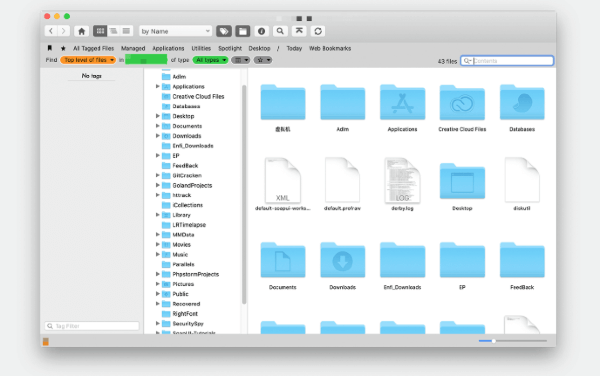Expand the Applications folder in tree

[x=157, y=86]
